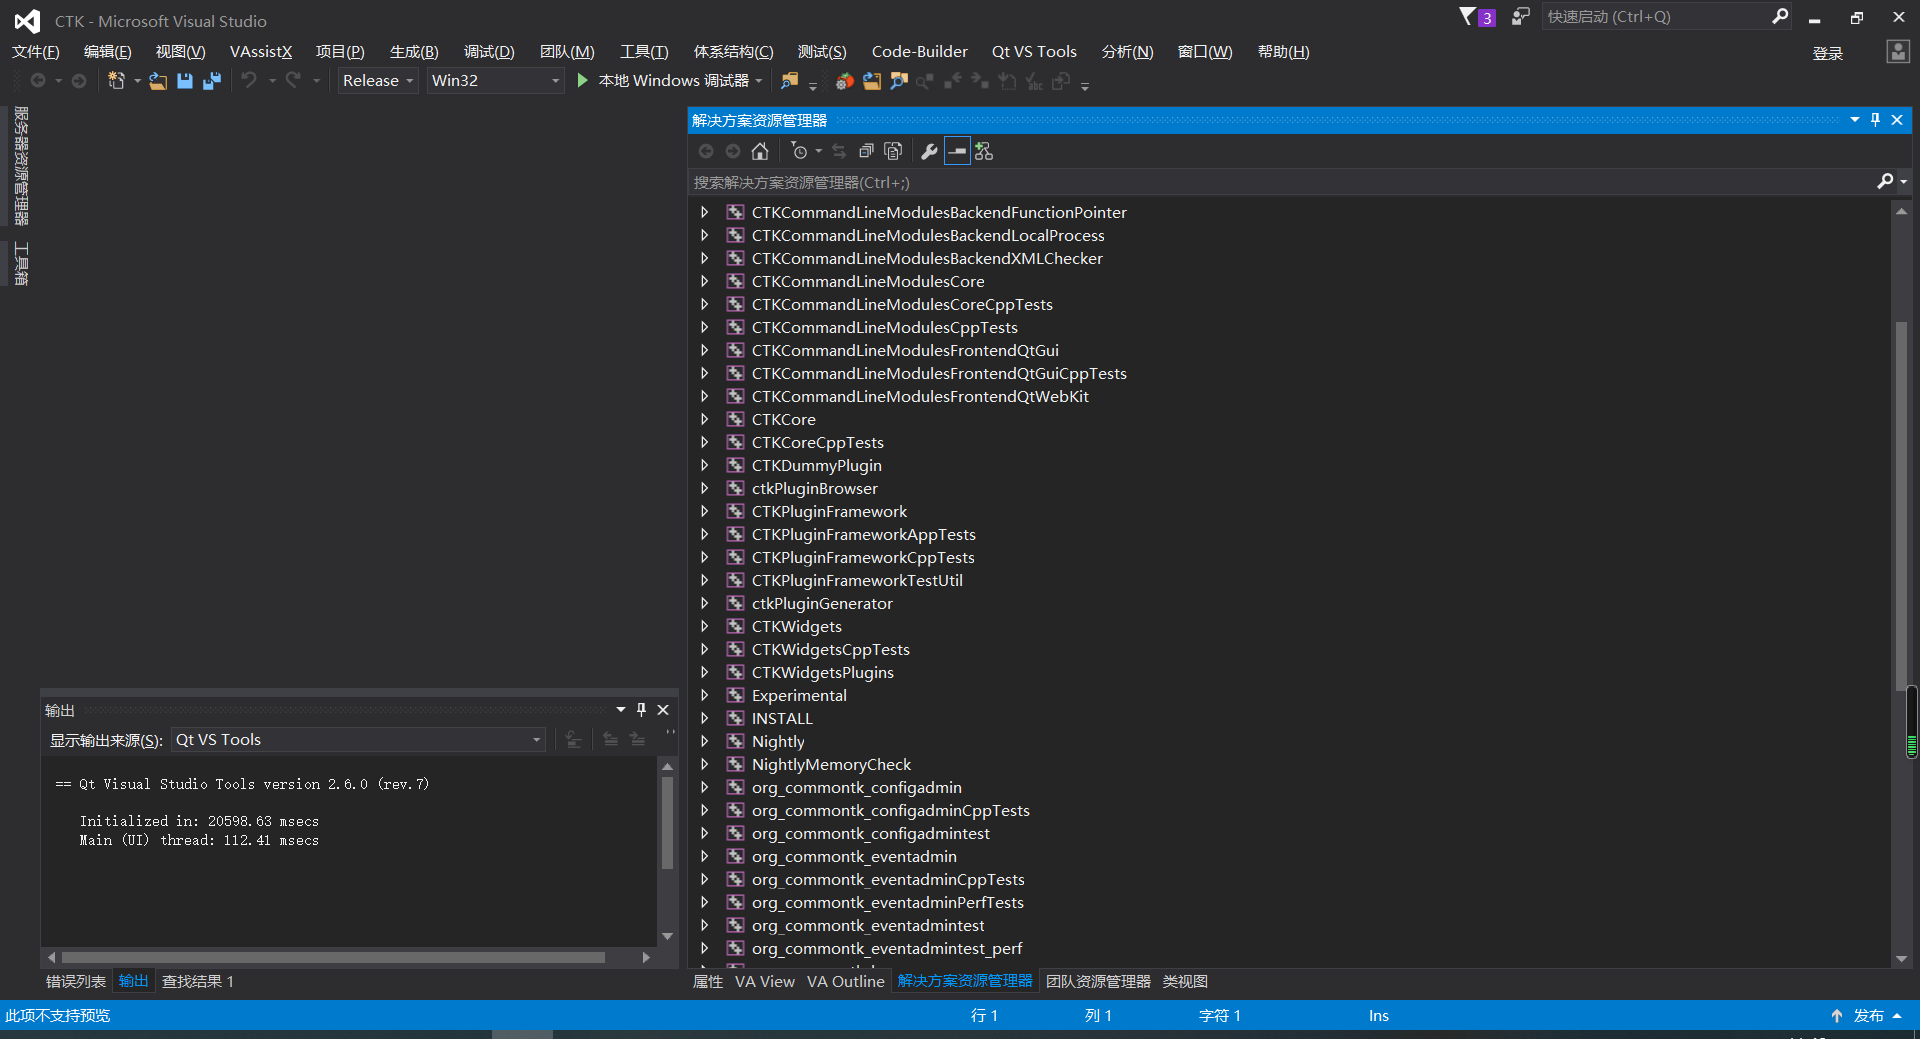This screenshot has height=1039, width=1920.
Task: Open the VAssistX menu
Action: [261, 52]
